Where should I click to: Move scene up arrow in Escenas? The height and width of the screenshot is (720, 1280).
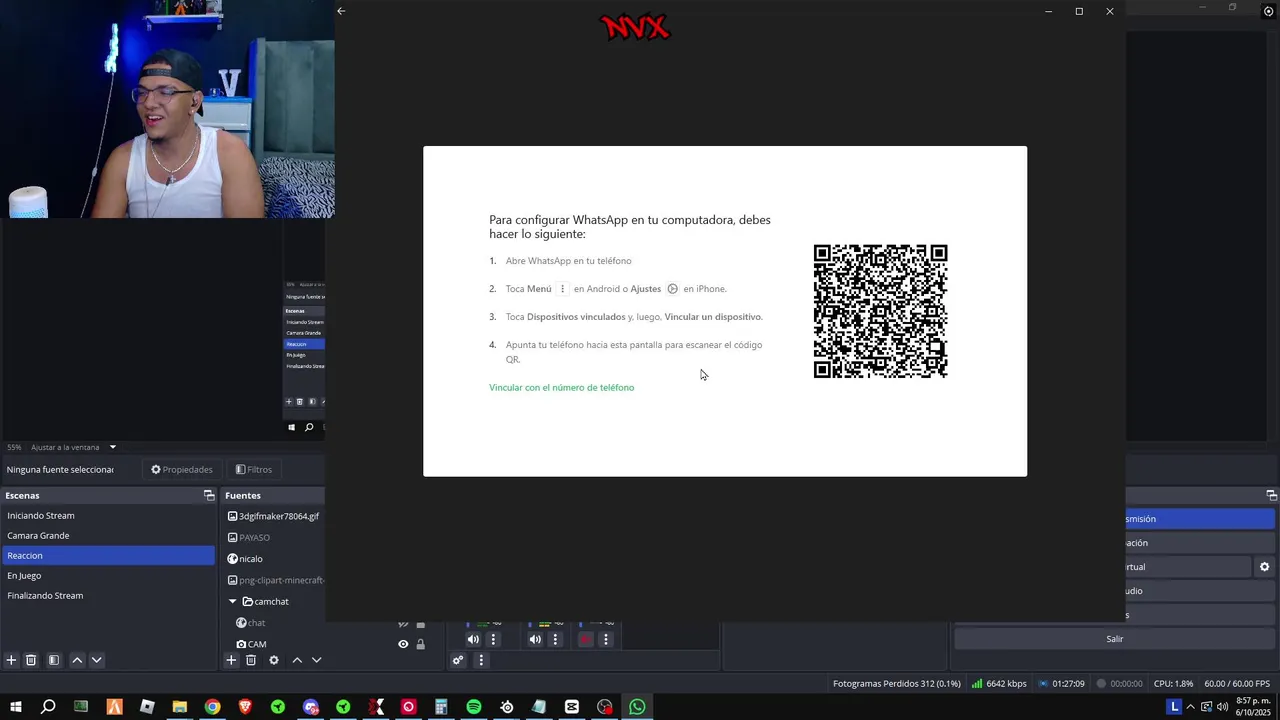tap(77, 660)
